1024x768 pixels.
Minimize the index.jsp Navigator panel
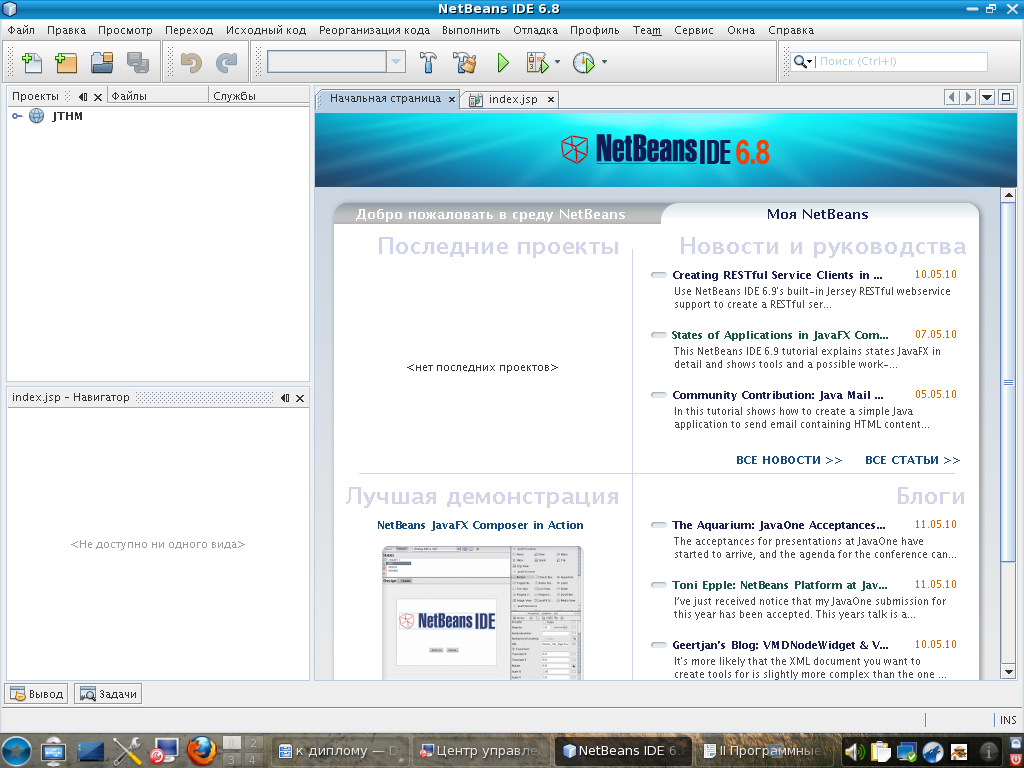285,398
